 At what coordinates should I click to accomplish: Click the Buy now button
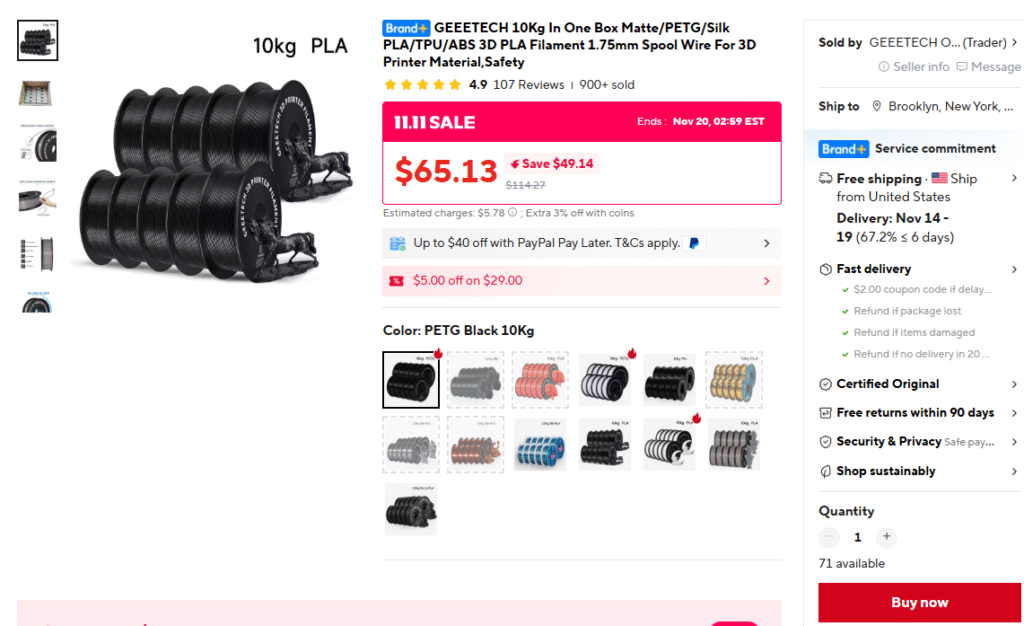[920, 603]
